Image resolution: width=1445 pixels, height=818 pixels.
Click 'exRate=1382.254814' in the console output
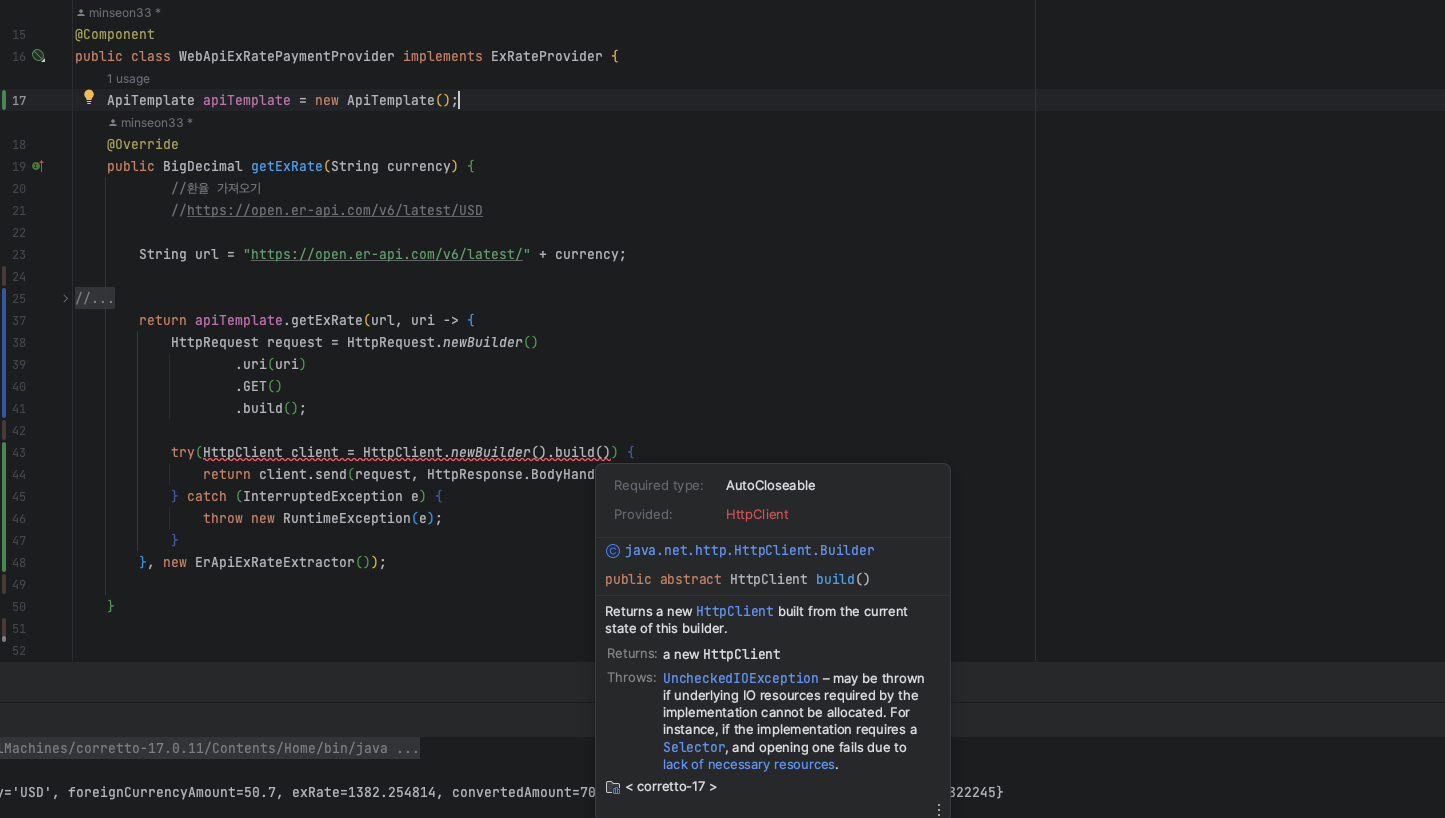pyautogui.click(x=364, y=793)
